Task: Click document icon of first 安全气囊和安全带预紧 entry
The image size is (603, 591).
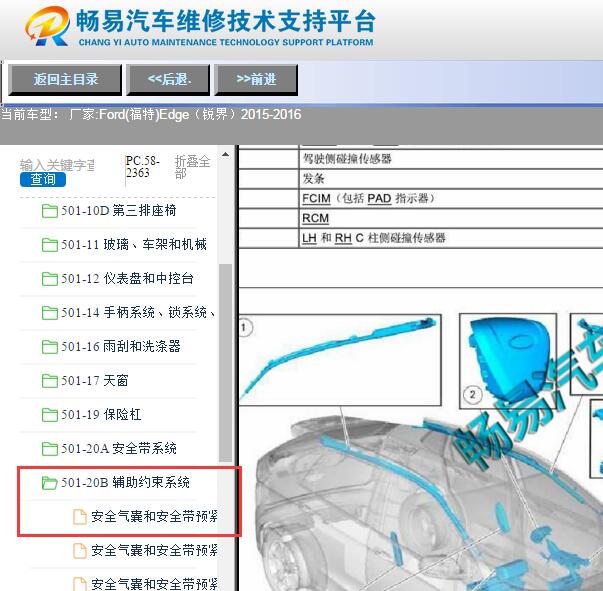Action: pyautogui.click(x=80, y=516)
